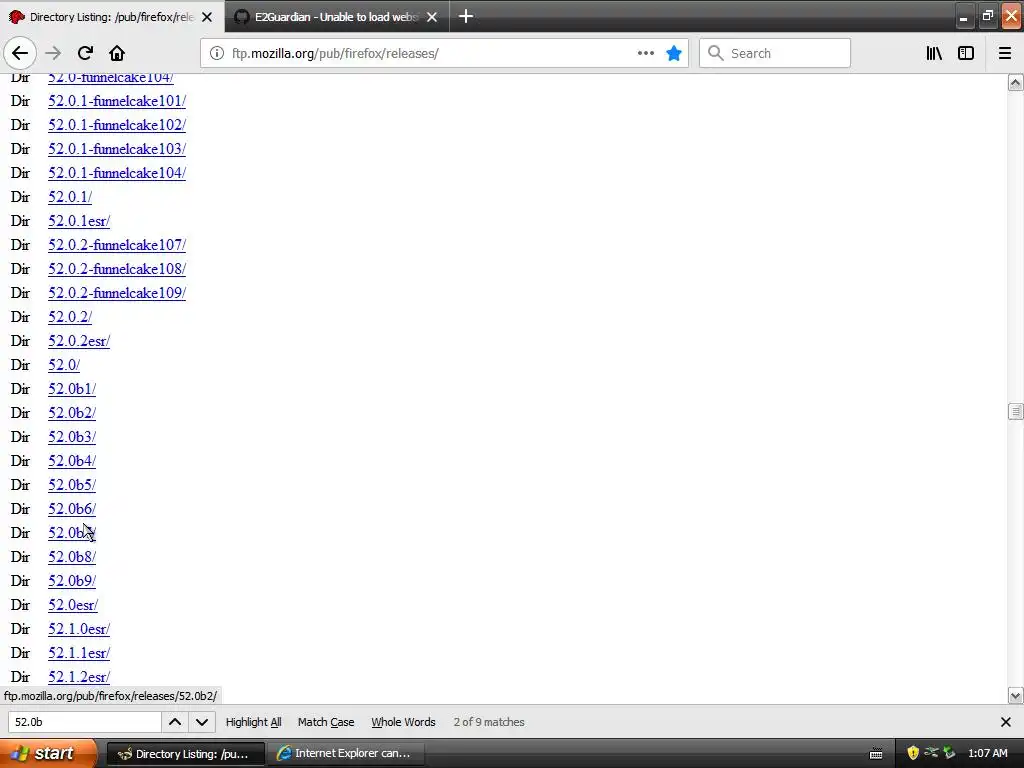Go back using the back arrow button
The image size is (1024, 768).
coord(20,53)
